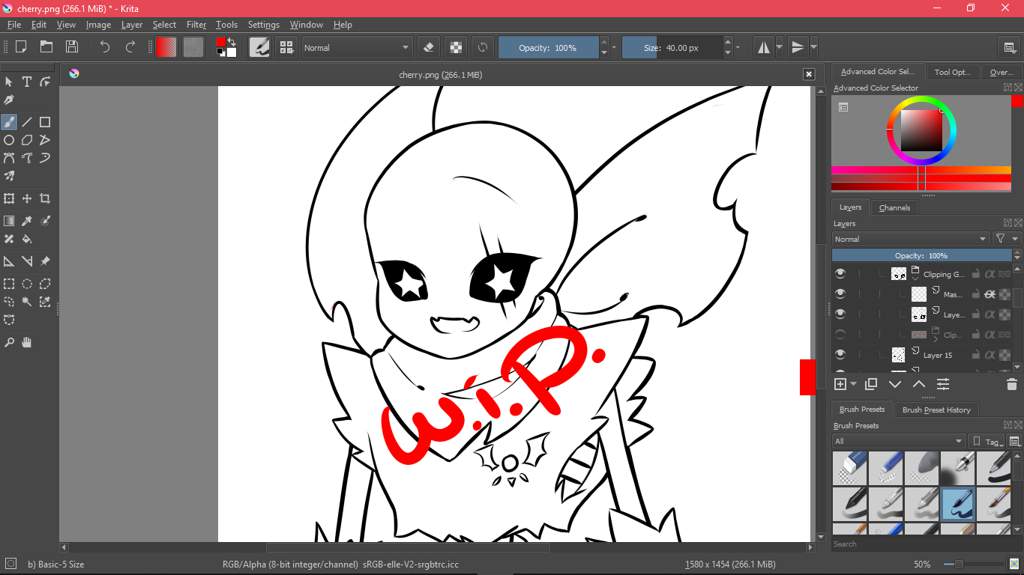Switch to the Tool Options tab
The image size is (1024, 575).
point(952,72)
